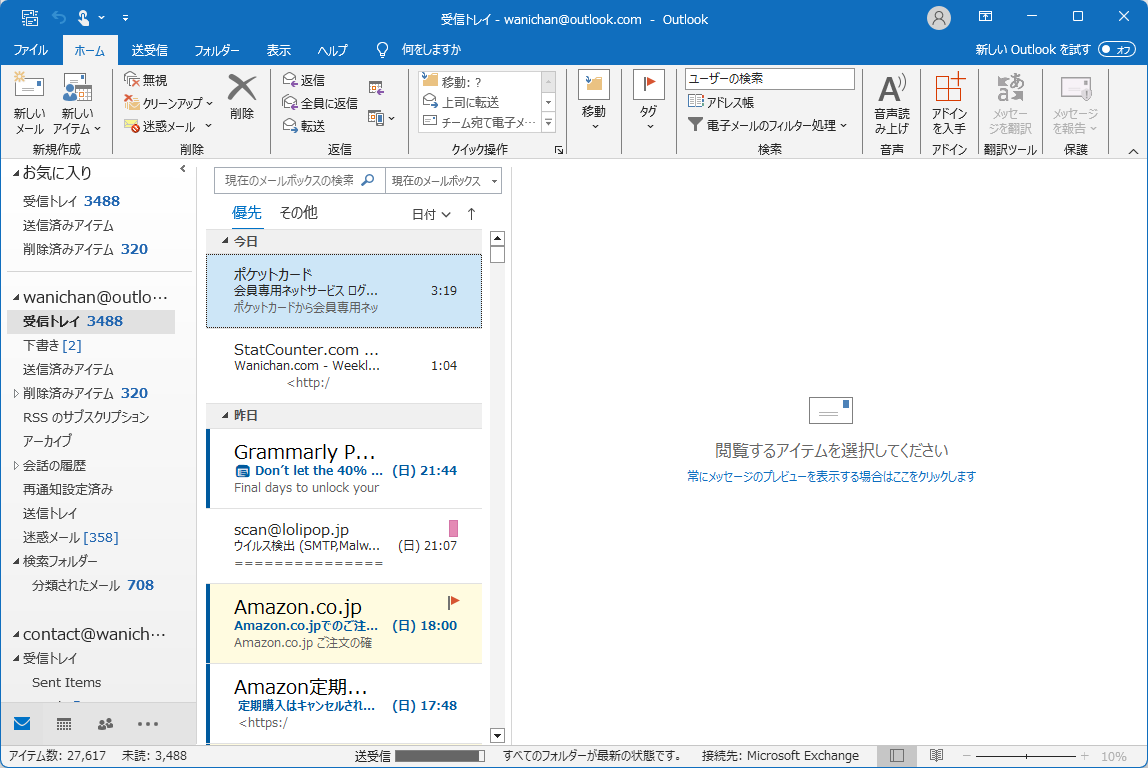Click the ユーザーの検索 input field
The width and height of the screenshot is (1148, 768).
click(769, 78)
